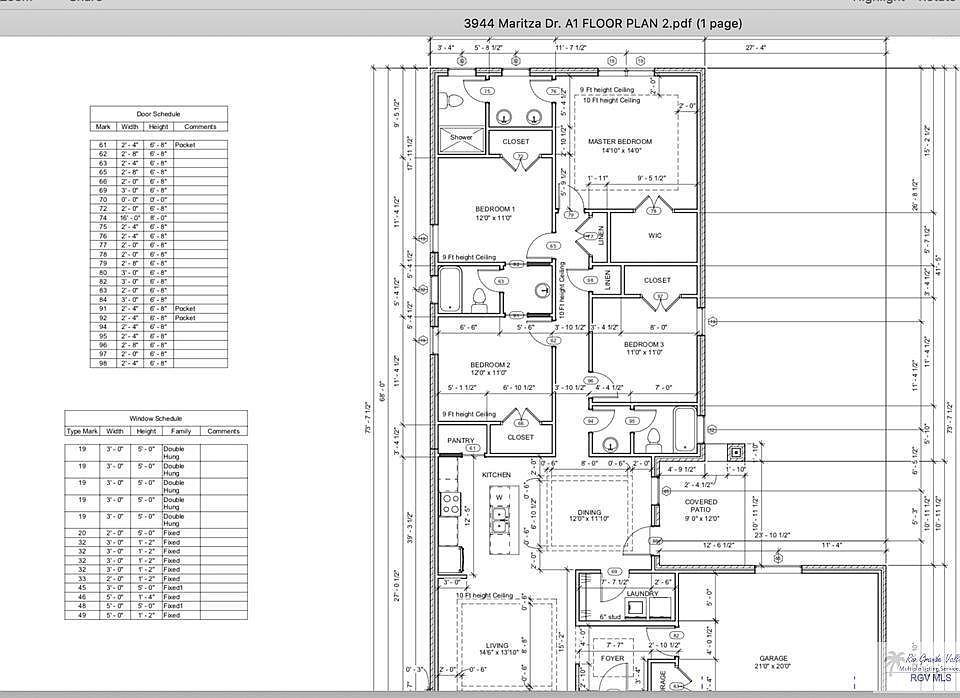Click the BEDROOM 1 room label

pyautogui.click(x=495, y=209)
